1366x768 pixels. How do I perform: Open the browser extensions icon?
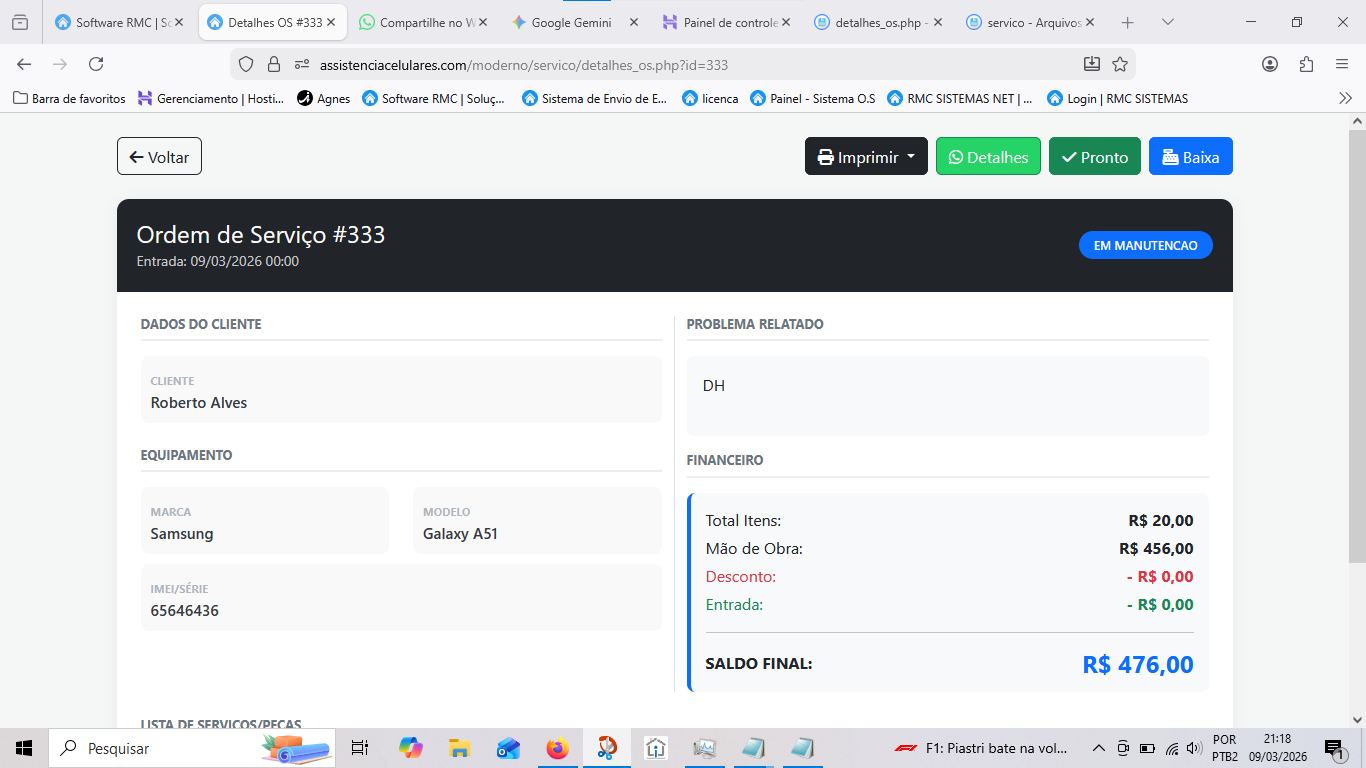(1306, 64)
